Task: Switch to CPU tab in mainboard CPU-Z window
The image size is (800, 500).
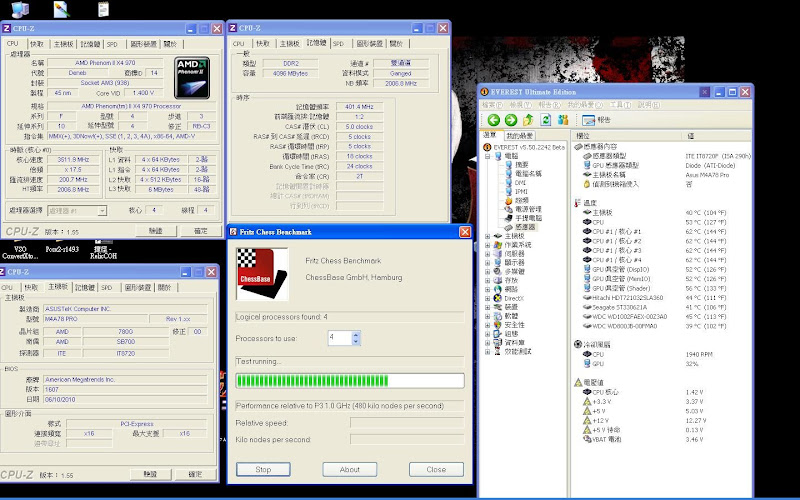Action: click(x=7, y=288)
